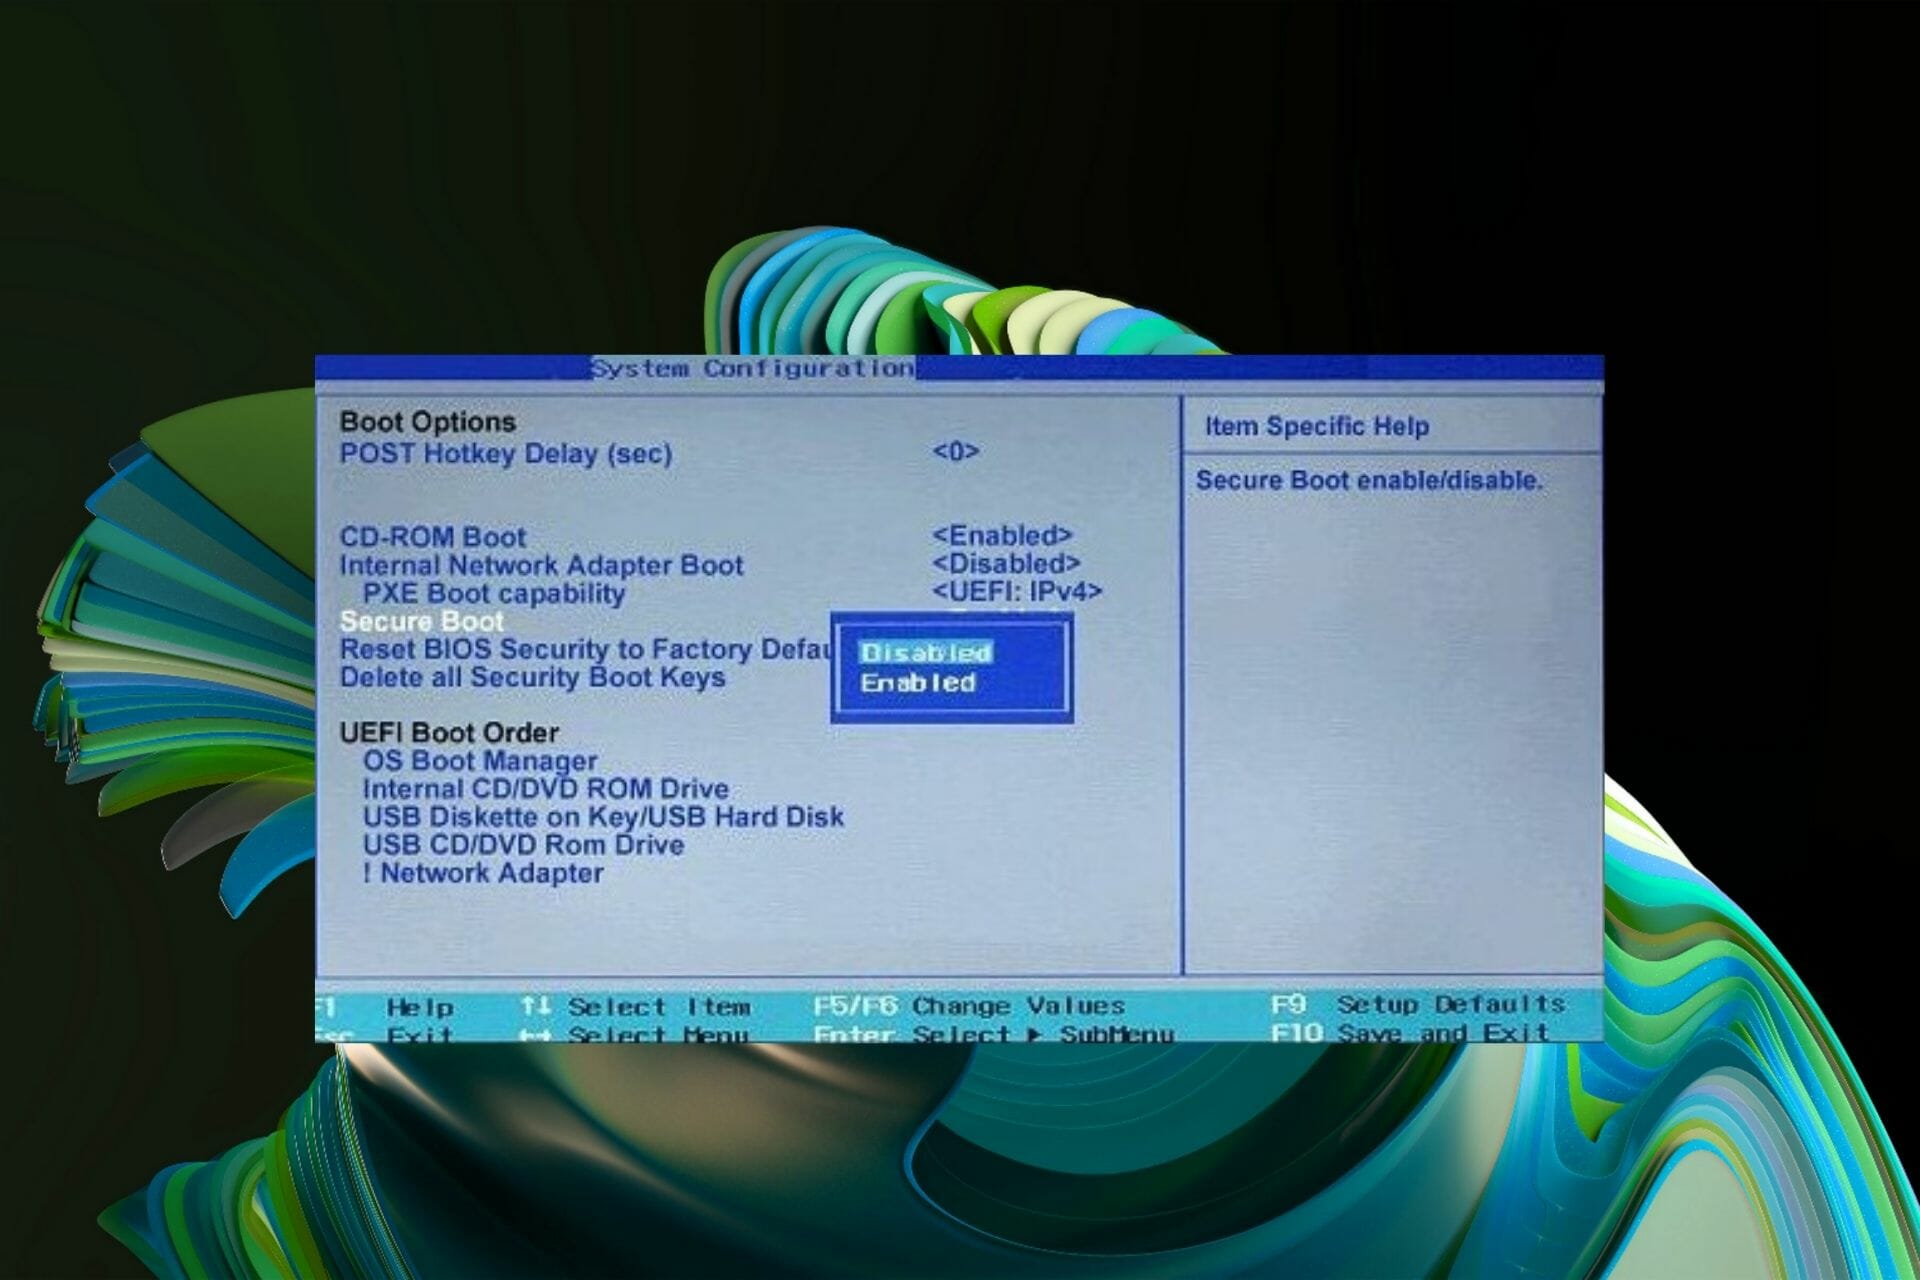
Task: Select Reset BIOS Security to Factory Default
Action: [585, 649]
